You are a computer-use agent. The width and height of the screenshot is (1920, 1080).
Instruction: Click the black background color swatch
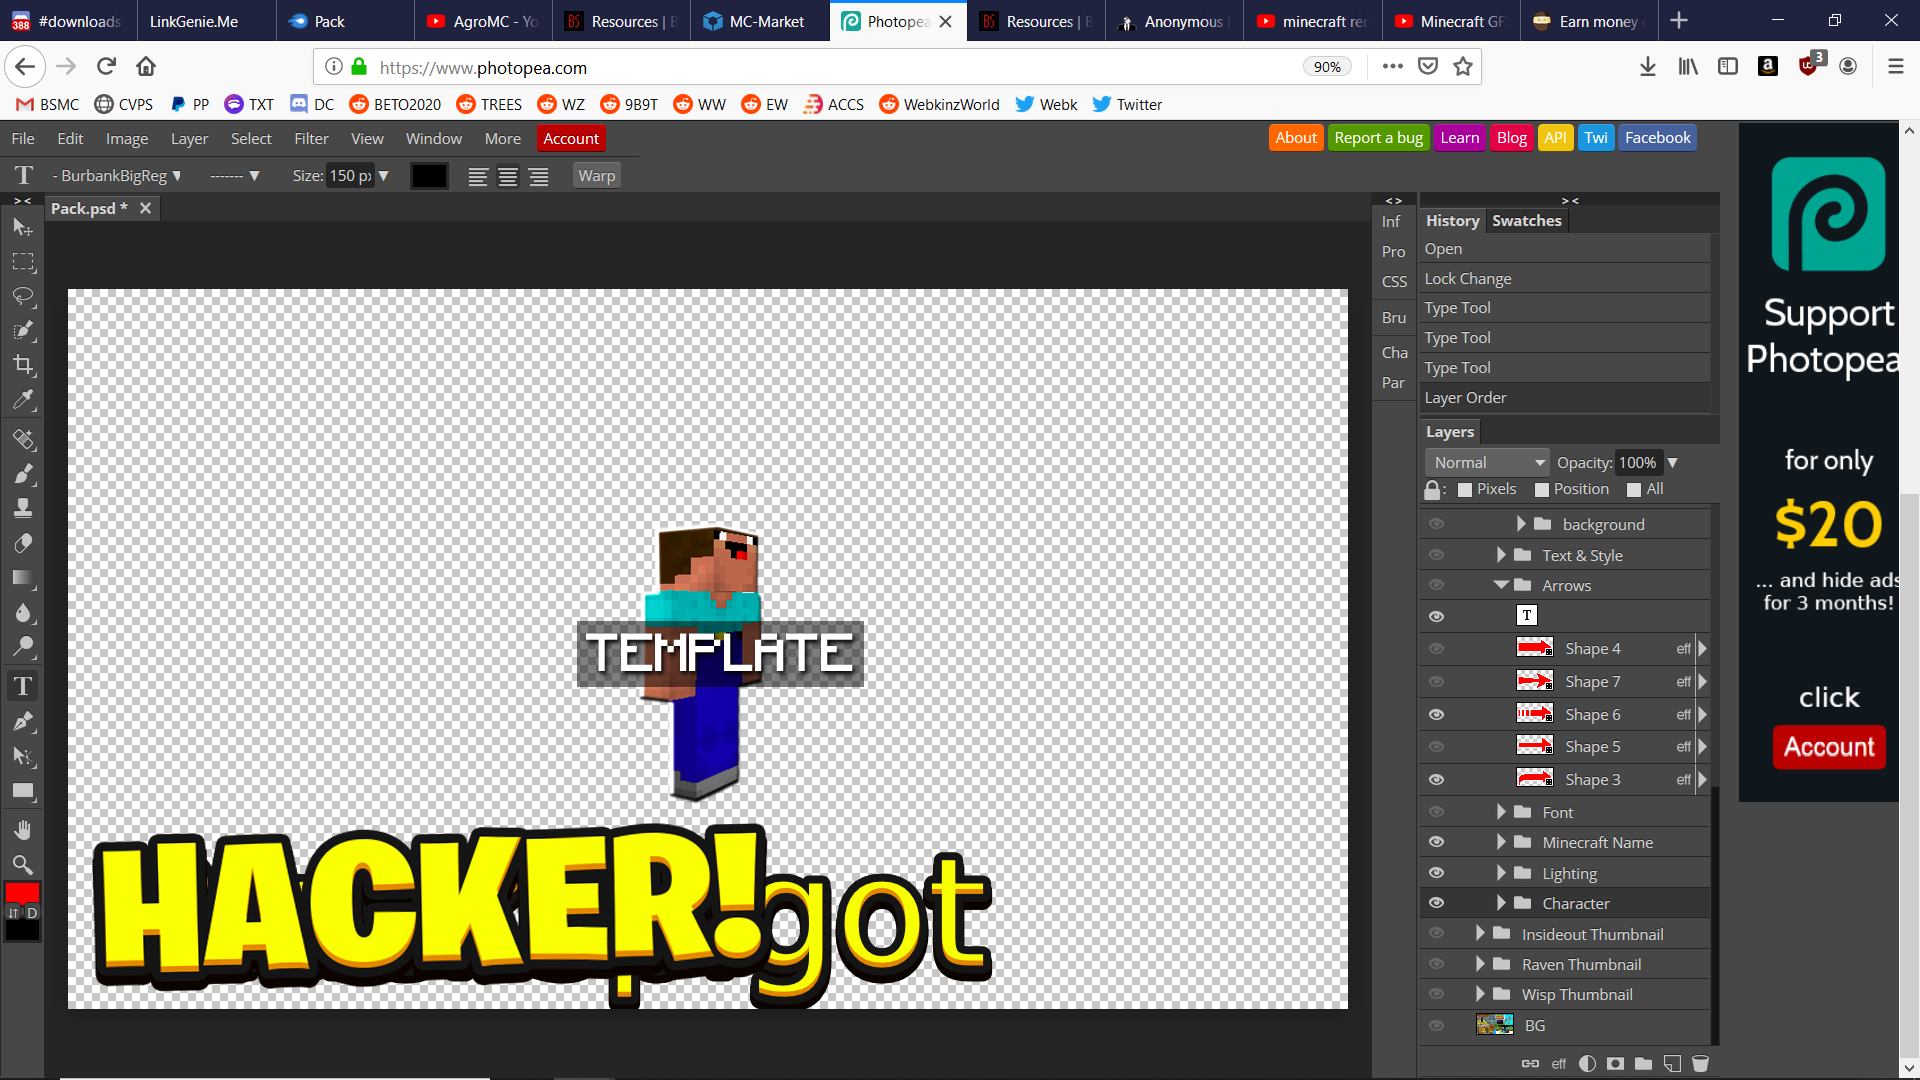[22, 930]
